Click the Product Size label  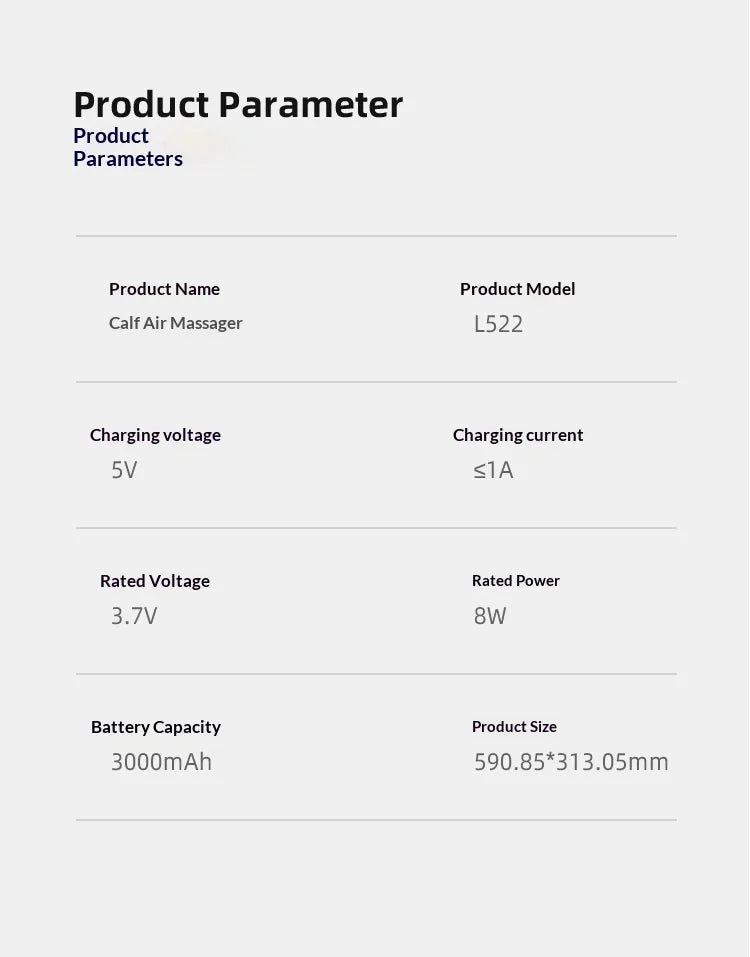(514, 726)
